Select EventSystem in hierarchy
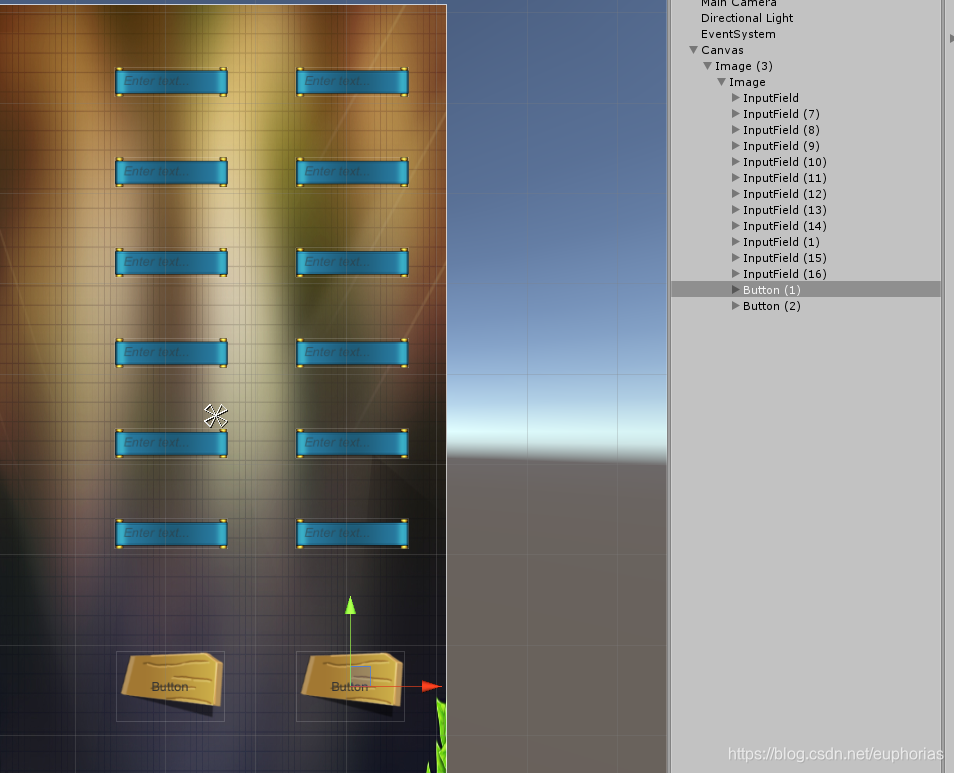This screenshot has width=954, height=773. [738, 34]
